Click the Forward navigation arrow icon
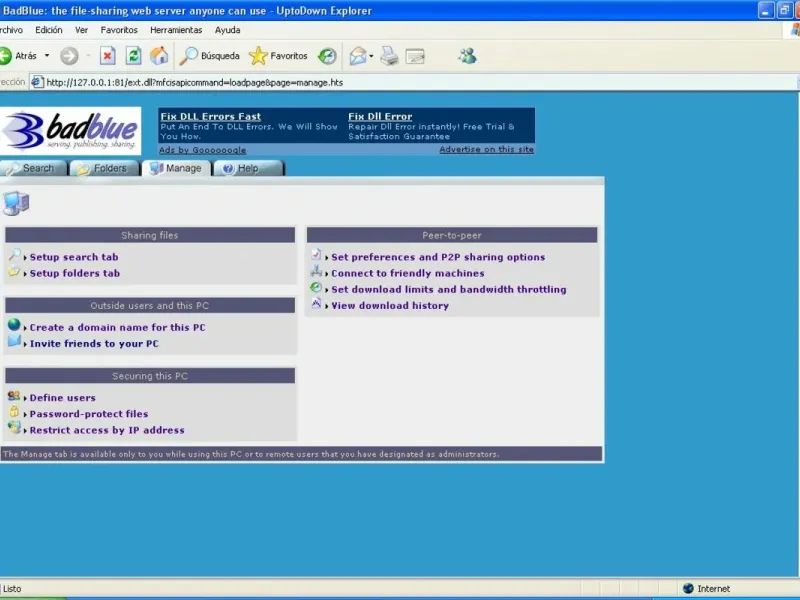Viewport: 800px width, 600px height. click(69, 56)
